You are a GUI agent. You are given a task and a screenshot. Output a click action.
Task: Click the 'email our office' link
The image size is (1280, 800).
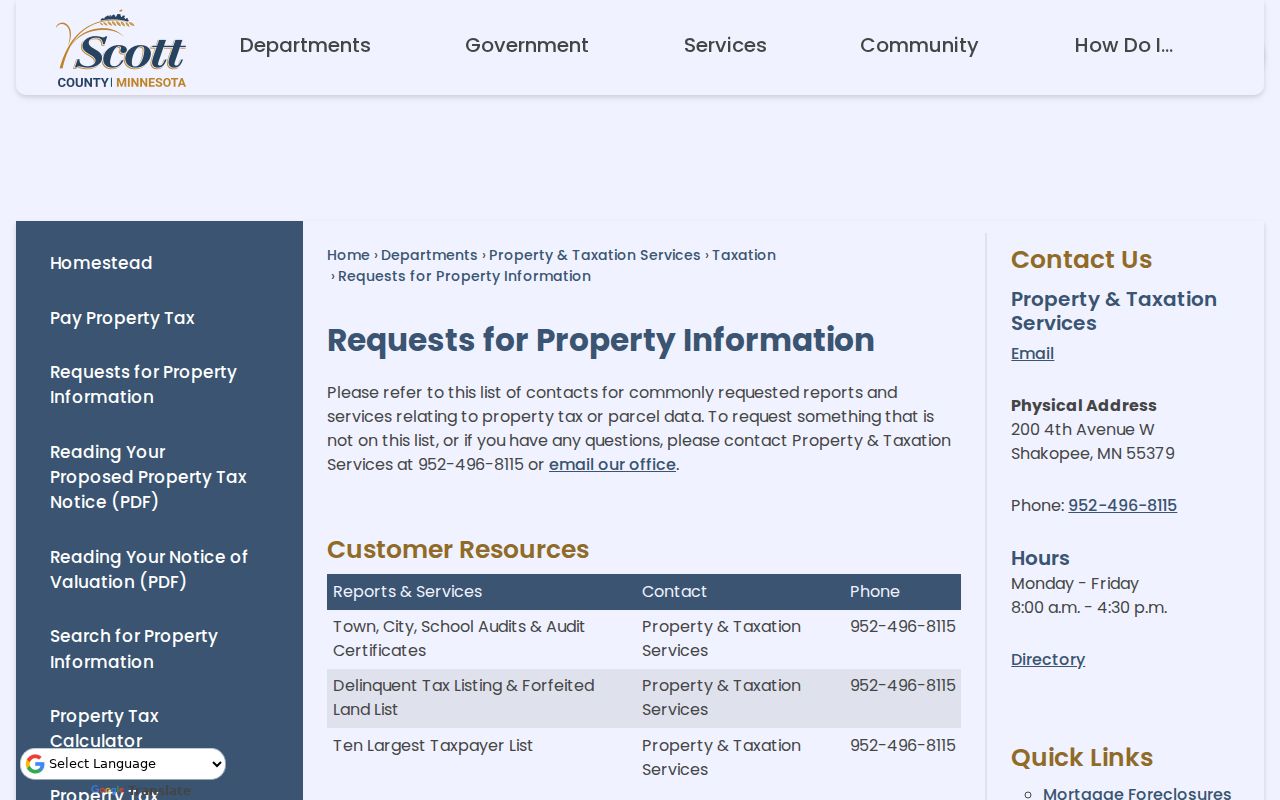click(612, 464)
